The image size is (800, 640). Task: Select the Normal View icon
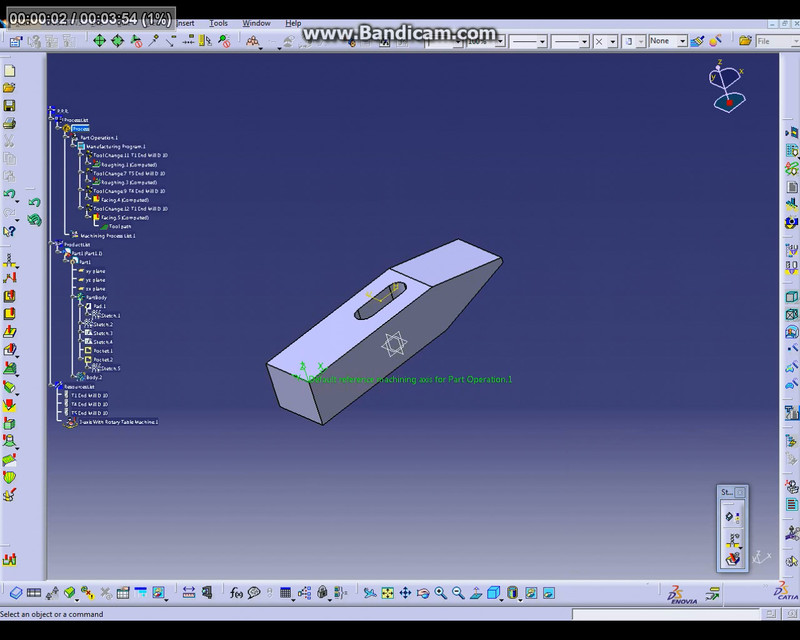click(475, 592)
